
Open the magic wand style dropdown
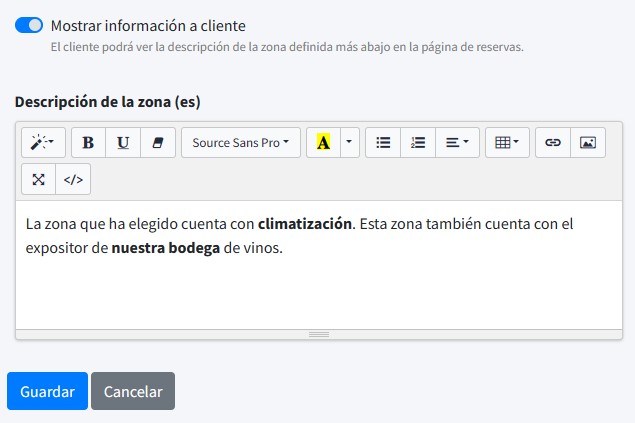coord(44,143)
